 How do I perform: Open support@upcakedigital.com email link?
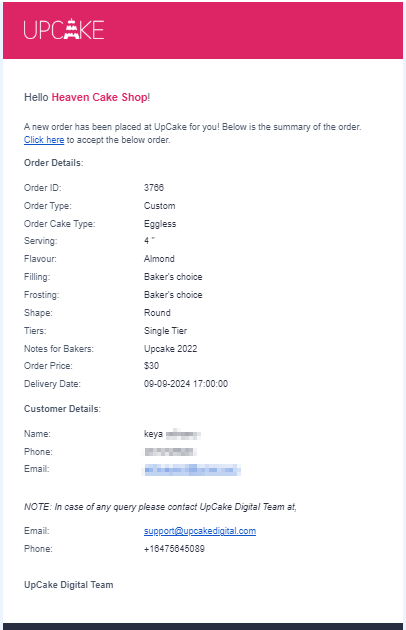(x=200, y=531)
